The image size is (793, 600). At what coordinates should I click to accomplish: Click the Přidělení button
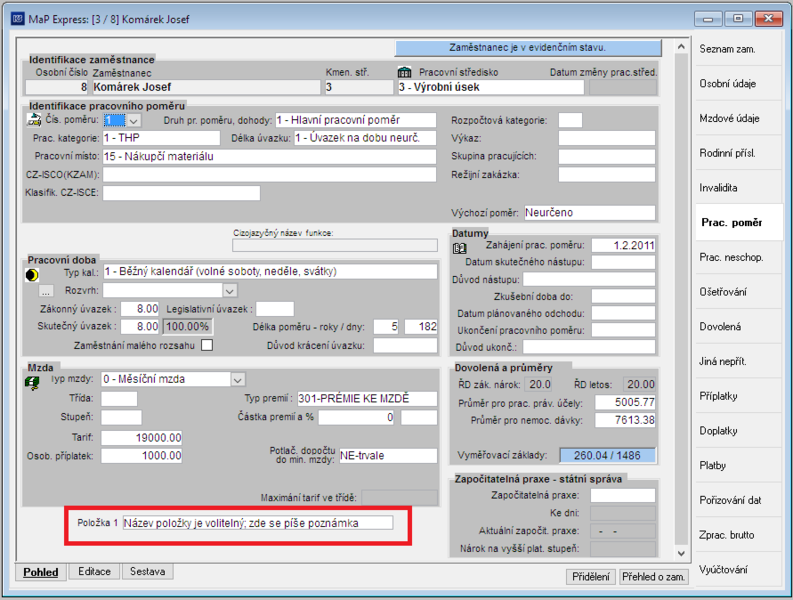click(x=590, y=577)
